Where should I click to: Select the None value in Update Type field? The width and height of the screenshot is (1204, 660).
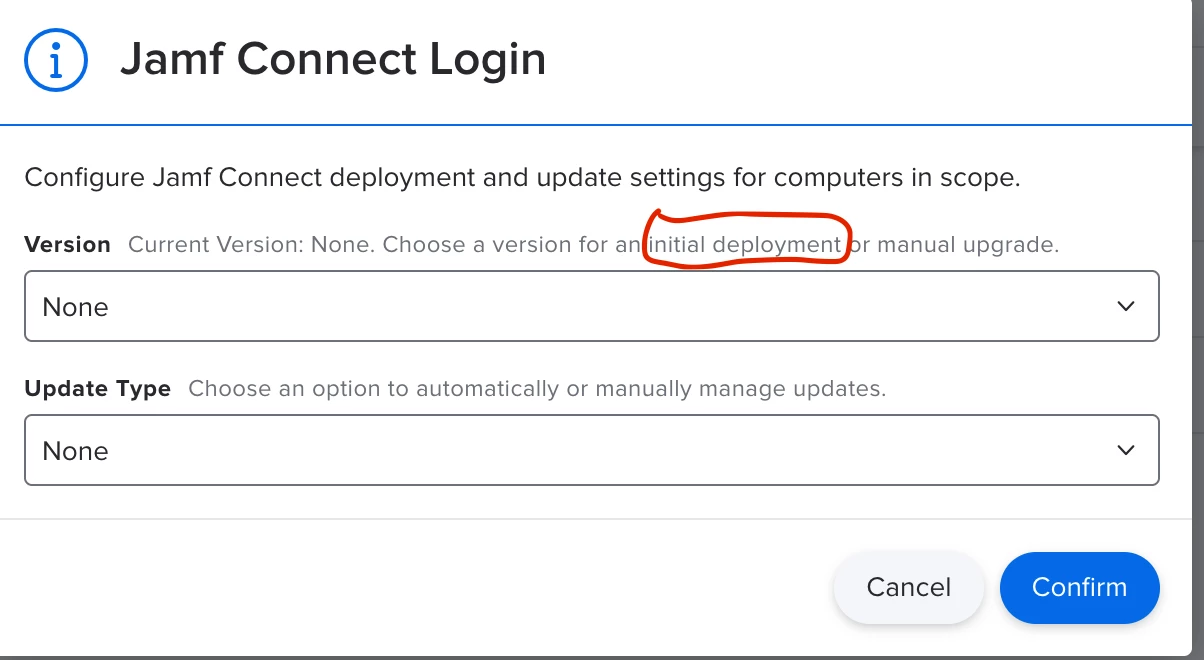(x=75, y=451)
